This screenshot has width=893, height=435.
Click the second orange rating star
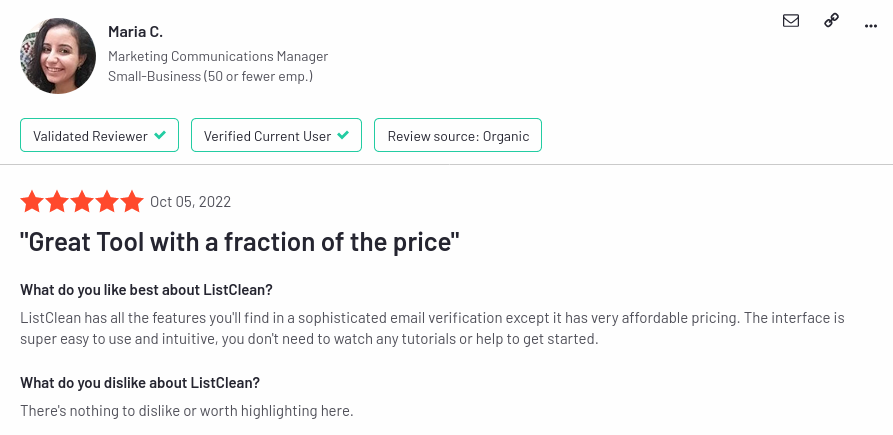pyautogui.click(x=57, y=202)
